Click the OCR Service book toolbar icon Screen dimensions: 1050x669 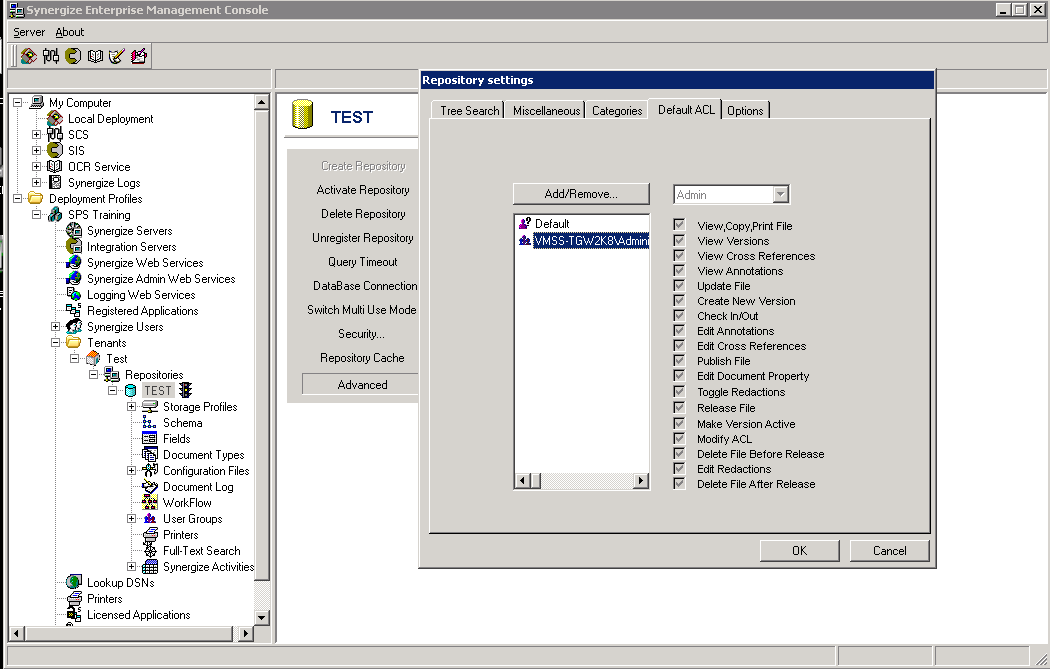tap(95, 56)
